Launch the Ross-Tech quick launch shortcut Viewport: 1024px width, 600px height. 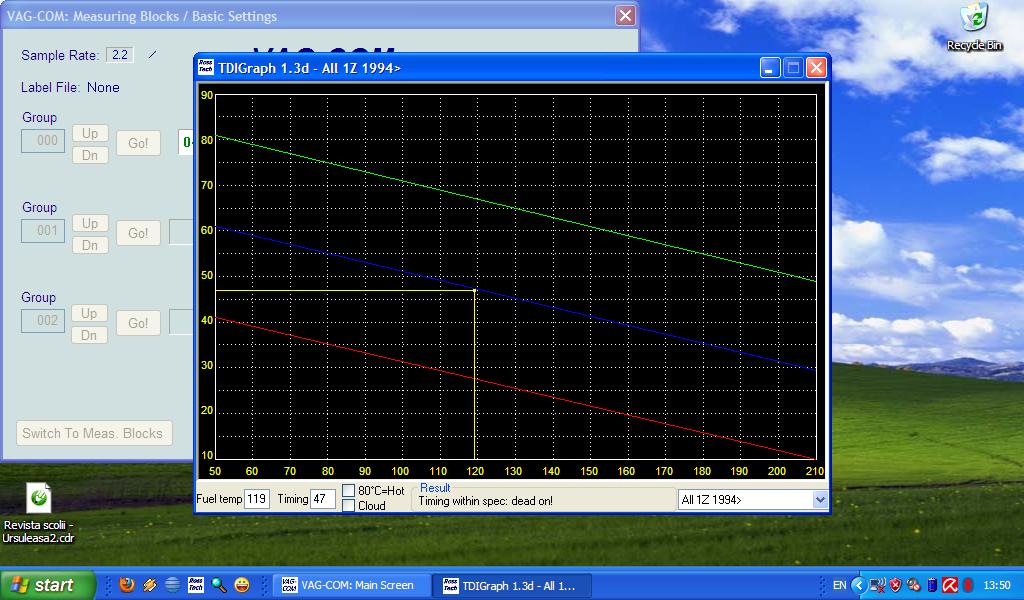tap(195, 585)
